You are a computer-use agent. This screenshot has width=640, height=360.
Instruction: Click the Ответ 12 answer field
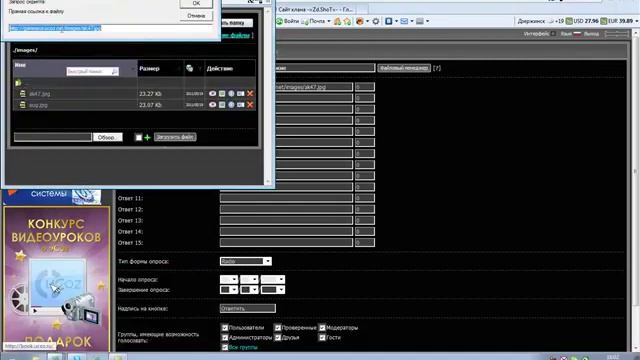(x=286, y=209)
